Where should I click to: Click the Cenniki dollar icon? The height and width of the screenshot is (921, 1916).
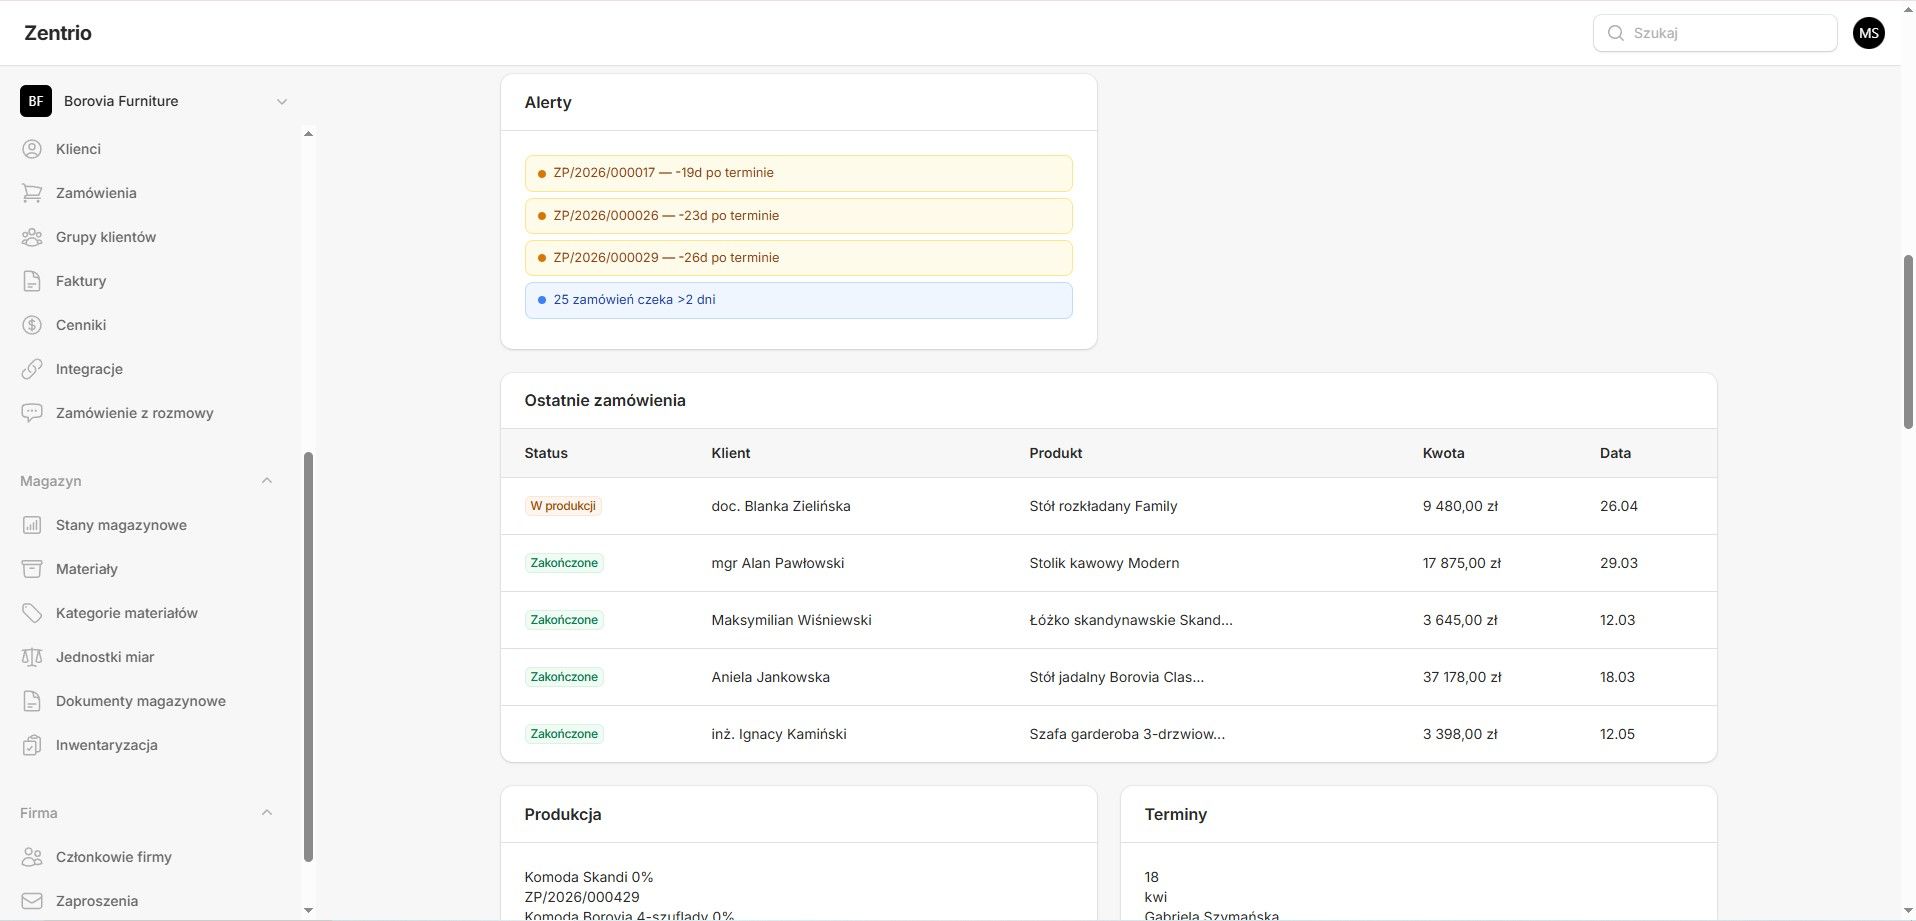[x=32, y=325]
